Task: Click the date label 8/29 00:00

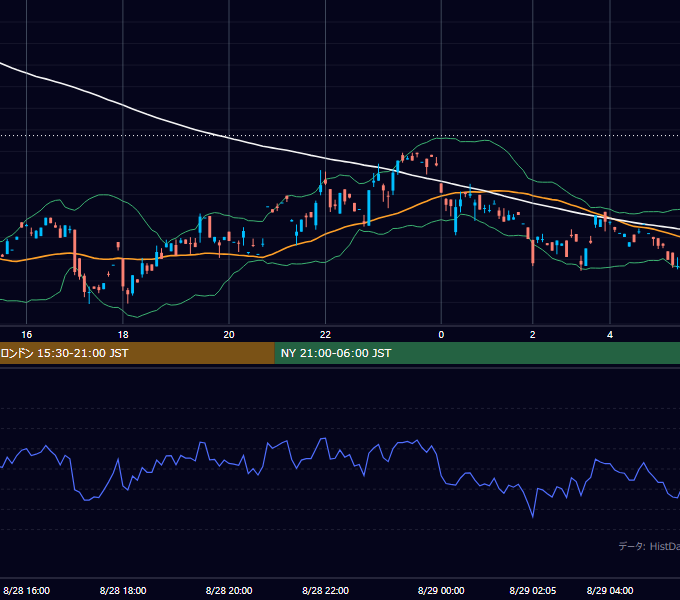Action: pos(441,590)
